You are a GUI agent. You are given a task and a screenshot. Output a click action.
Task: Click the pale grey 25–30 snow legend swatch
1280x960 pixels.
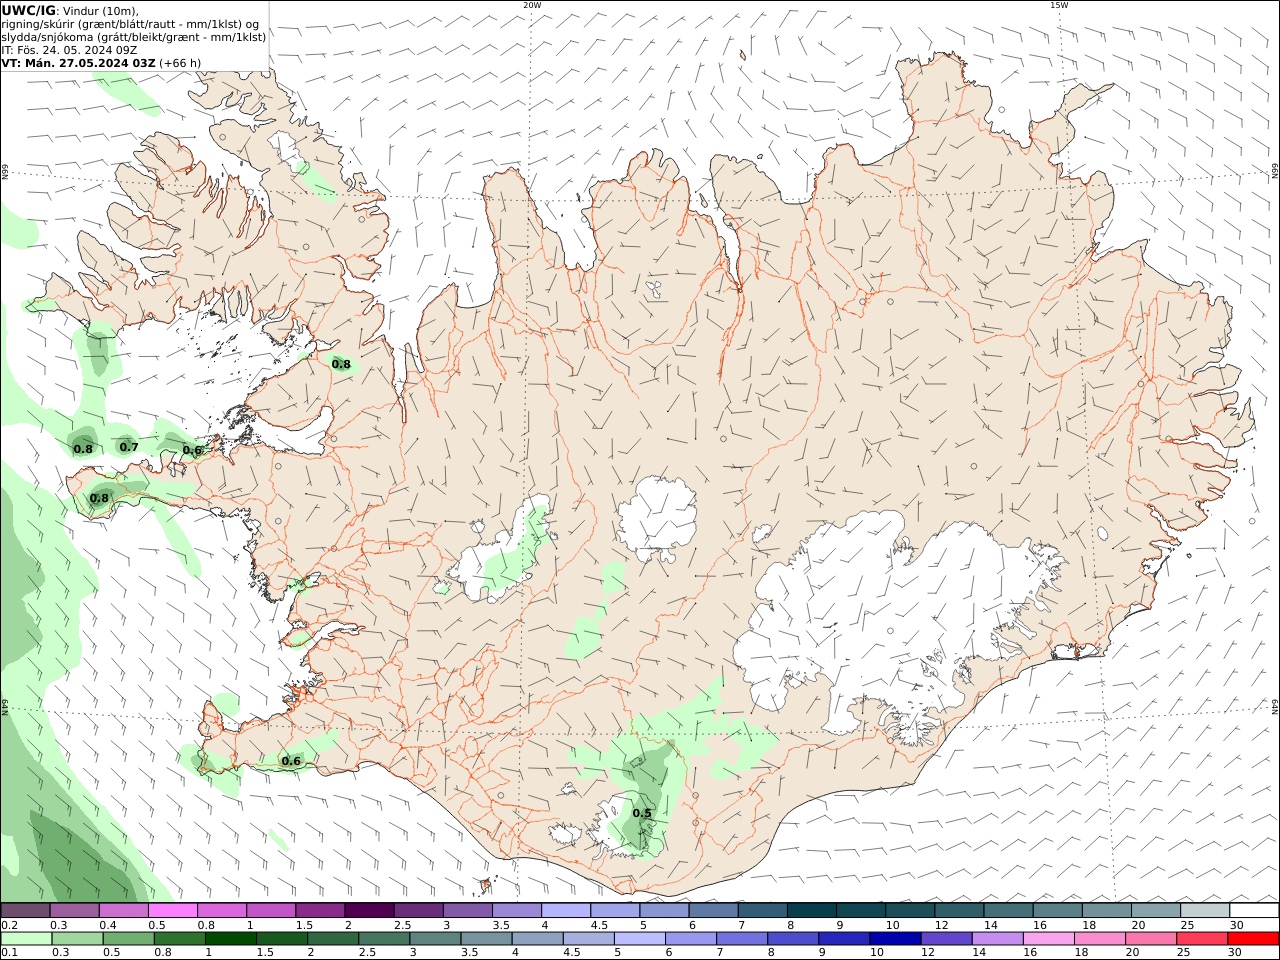click(x=1204, y=910)
